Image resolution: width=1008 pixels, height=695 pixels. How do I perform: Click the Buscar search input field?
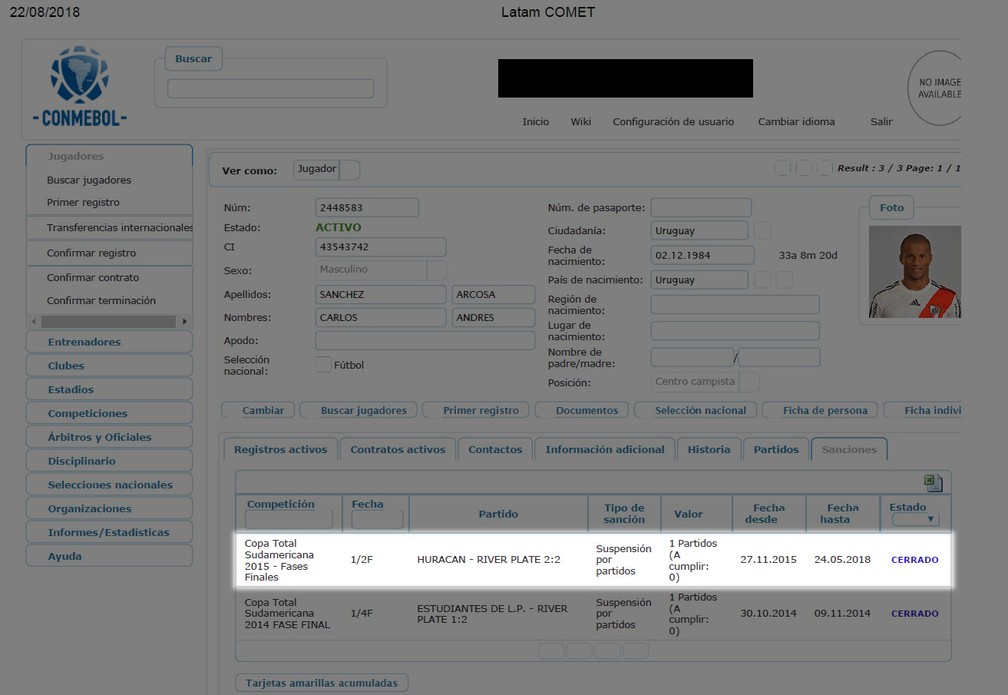(x=270, y=89)
